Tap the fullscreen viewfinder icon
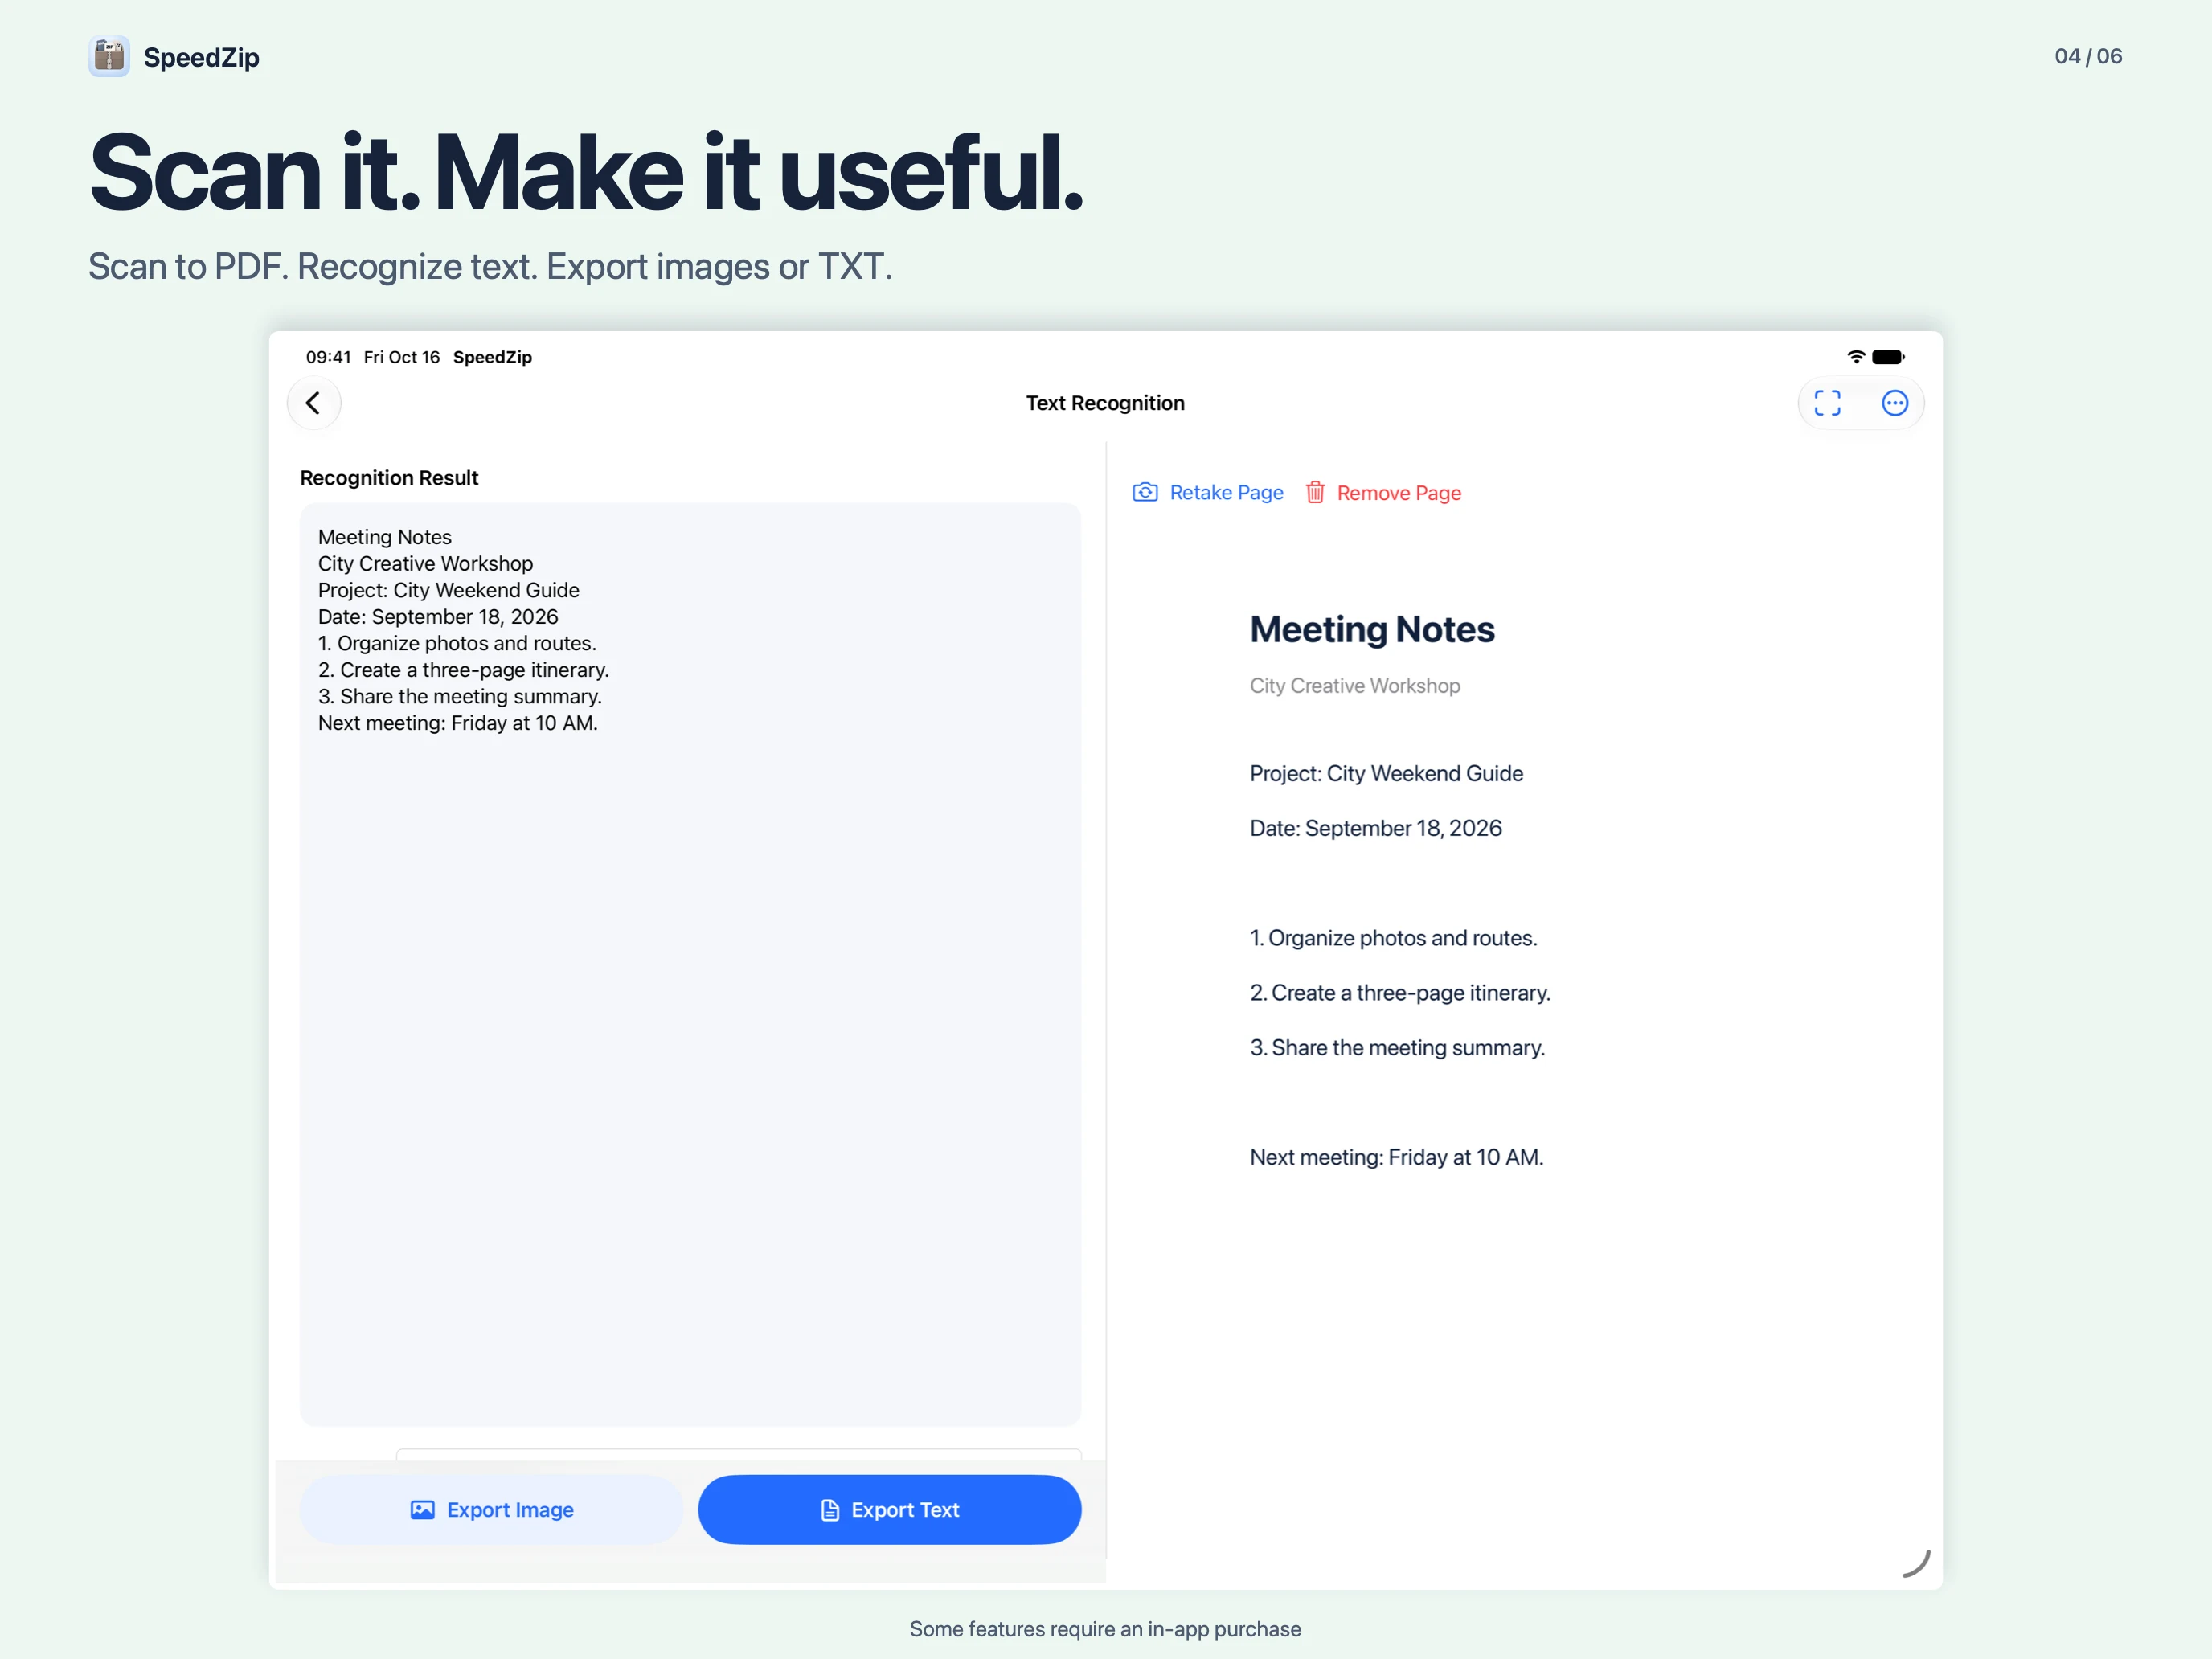This screenshot has height=1659, width=2212. 1827,403
